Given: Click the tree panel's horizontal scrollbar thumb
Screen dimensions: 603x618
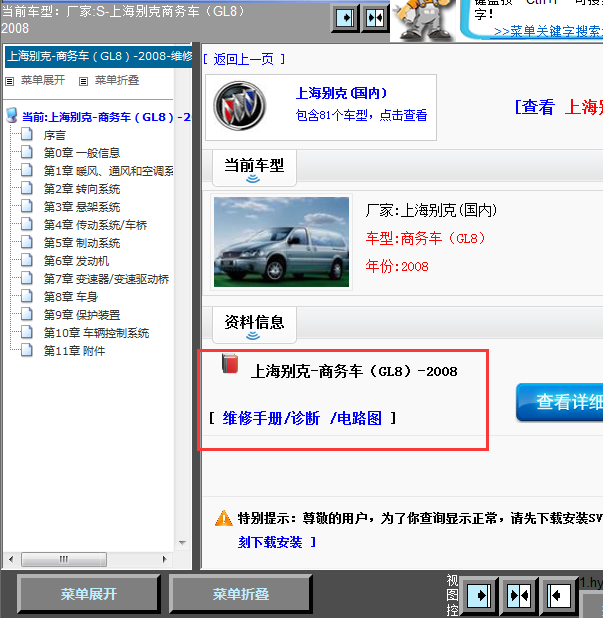Looking at the screenshot, I should 64,559.
